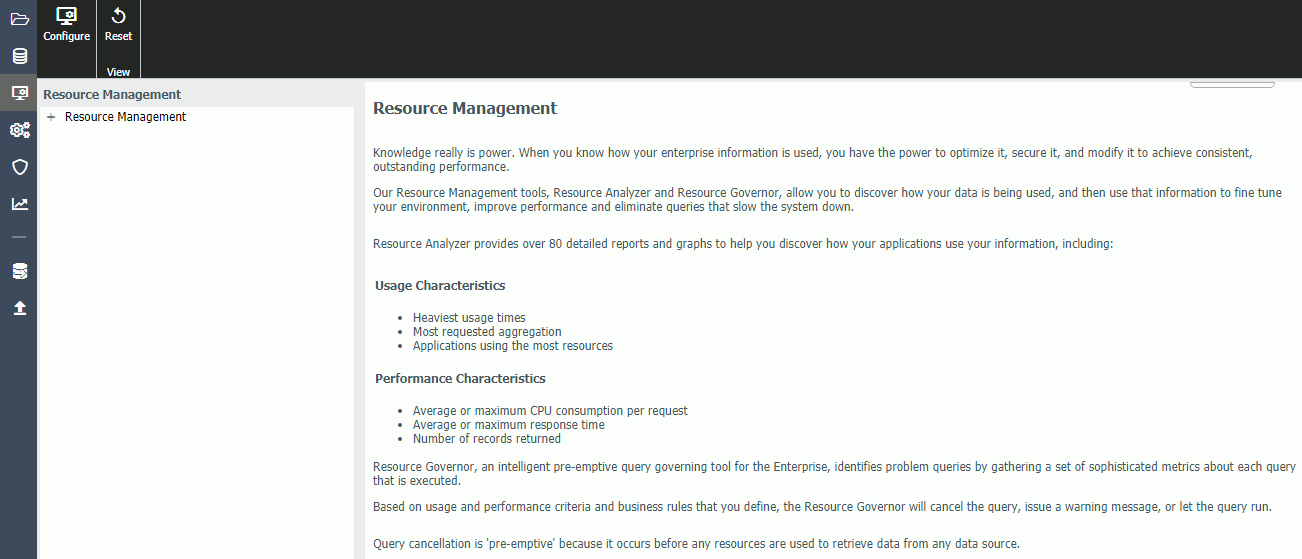Click the Configure button in ribbon
The width and height of the screenshot is (1302, 559).
click(x=67, y=24)
